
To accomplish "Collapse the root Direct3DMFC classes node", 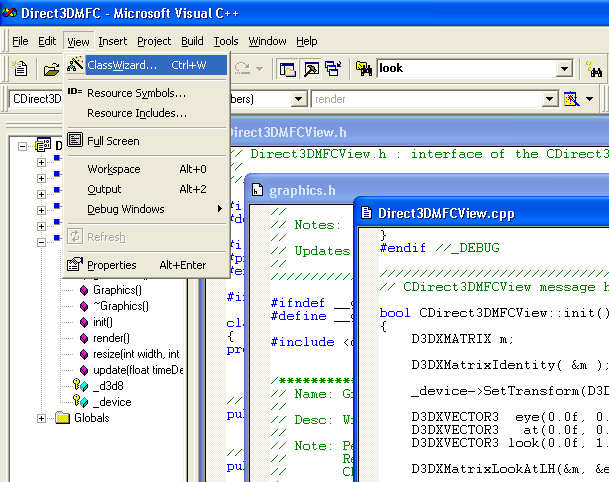I will [x=23, y=146].
